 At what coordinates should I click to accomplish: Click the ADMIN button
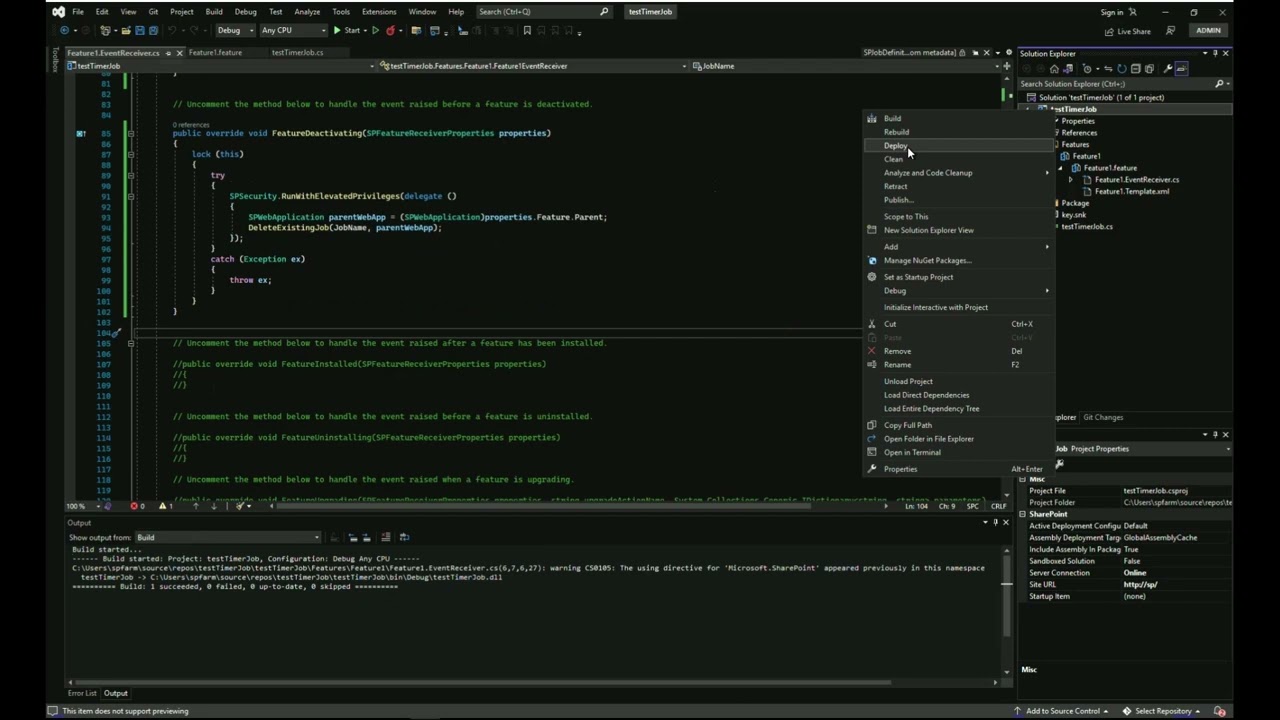click(1208, 31)
